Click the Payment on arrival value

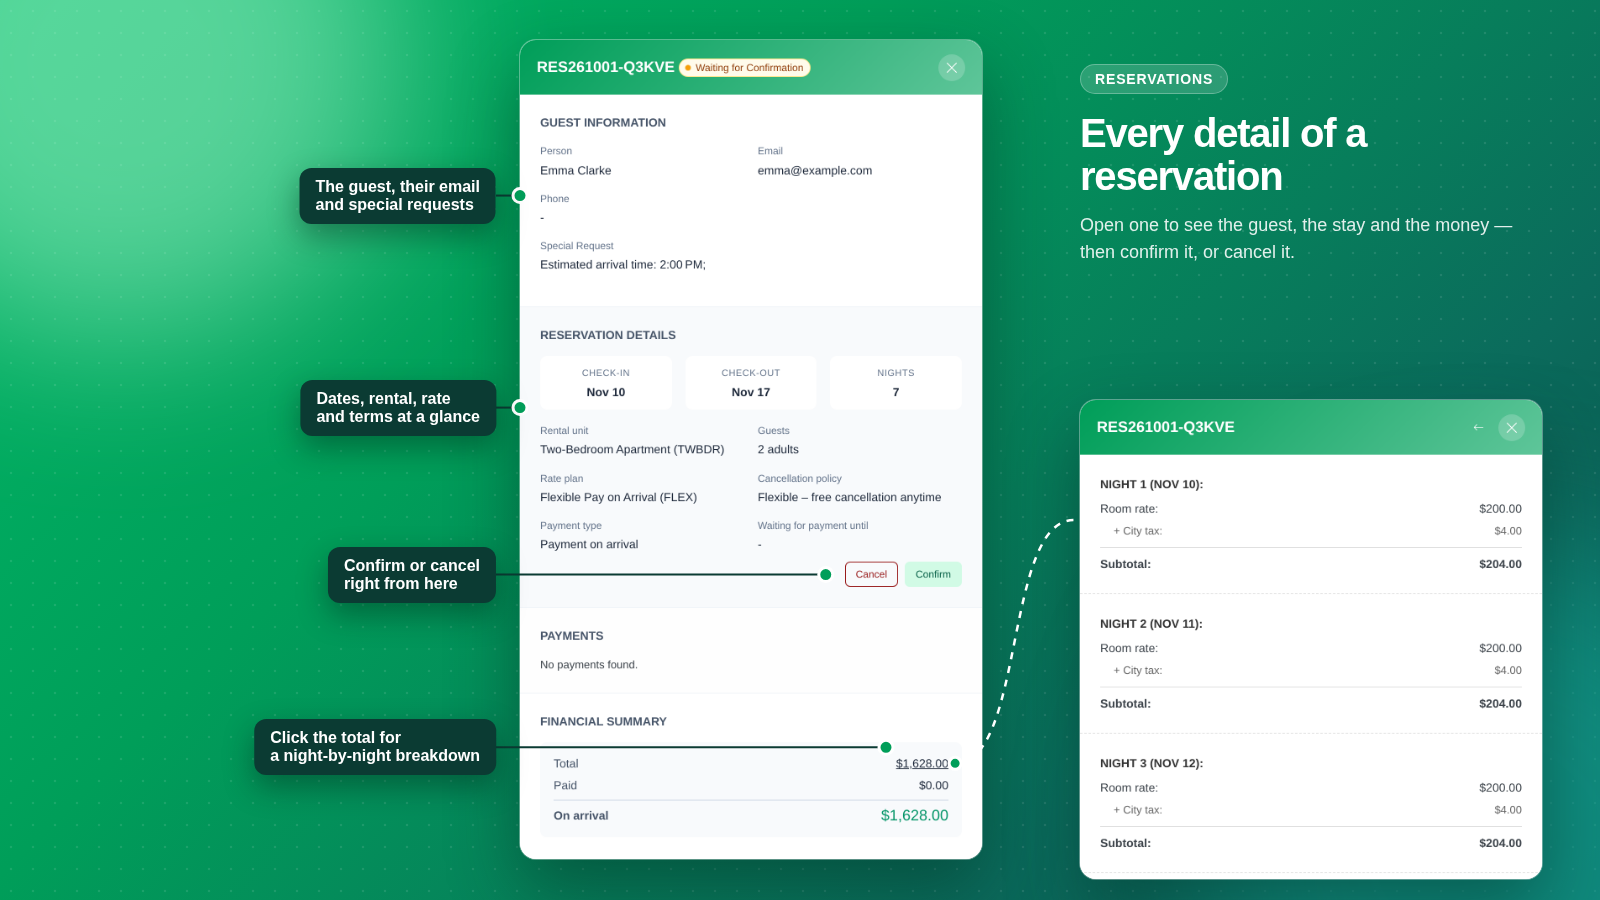(589, 545)
